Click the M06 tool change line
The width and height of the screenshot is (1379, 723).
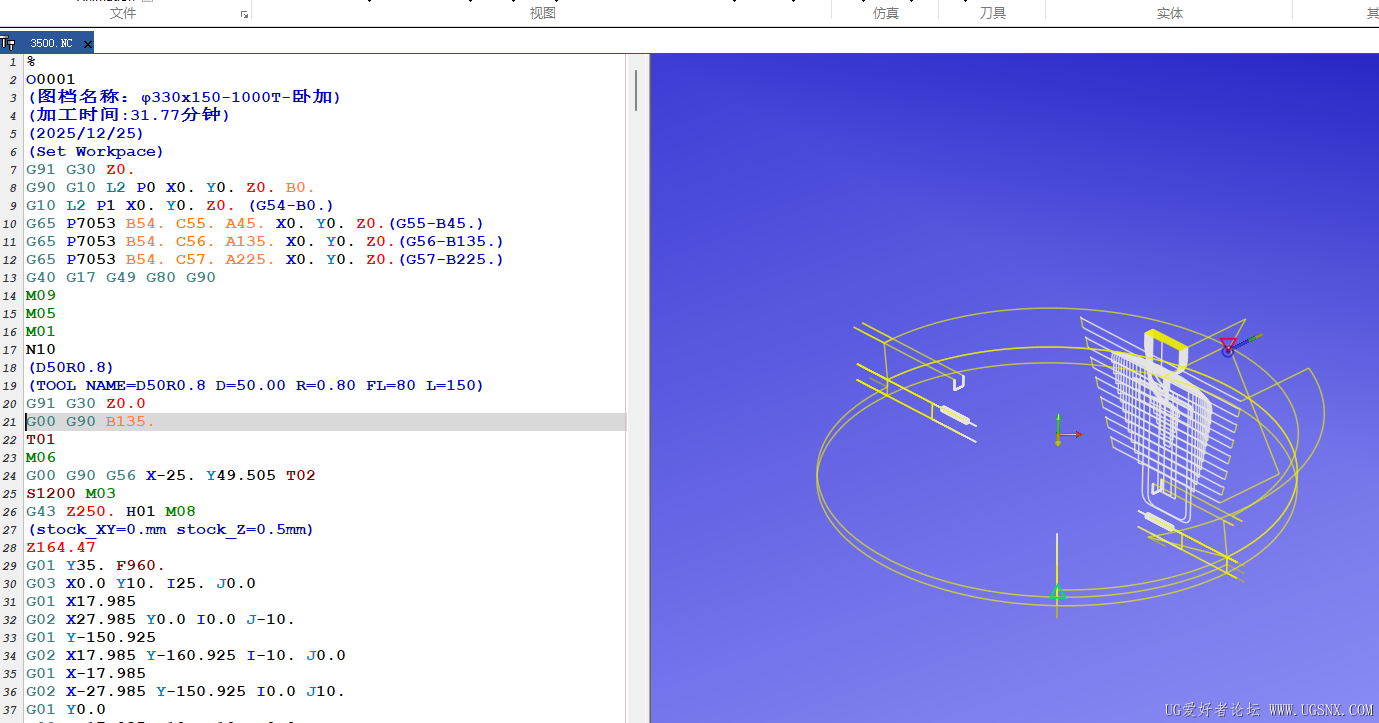pyautogui.click(x=41, y=458)
